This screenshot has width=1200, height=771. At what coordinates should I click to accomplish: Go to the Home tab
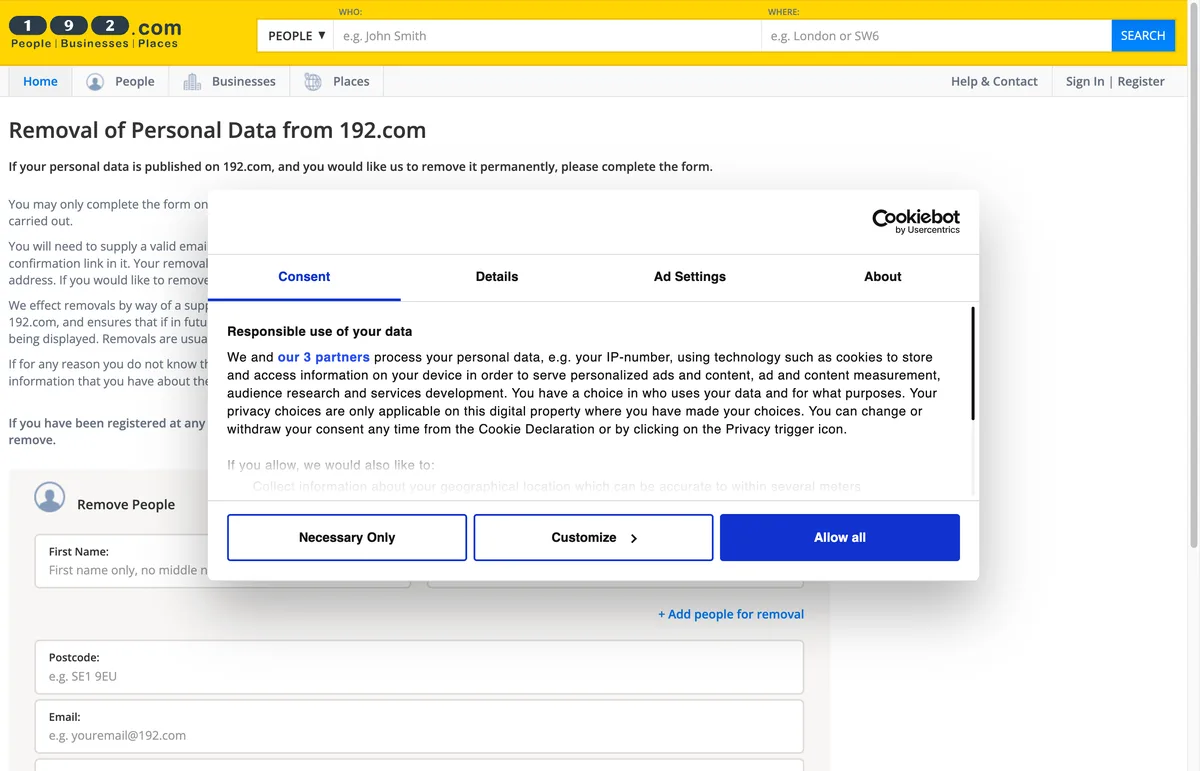[x=40, y=82]
